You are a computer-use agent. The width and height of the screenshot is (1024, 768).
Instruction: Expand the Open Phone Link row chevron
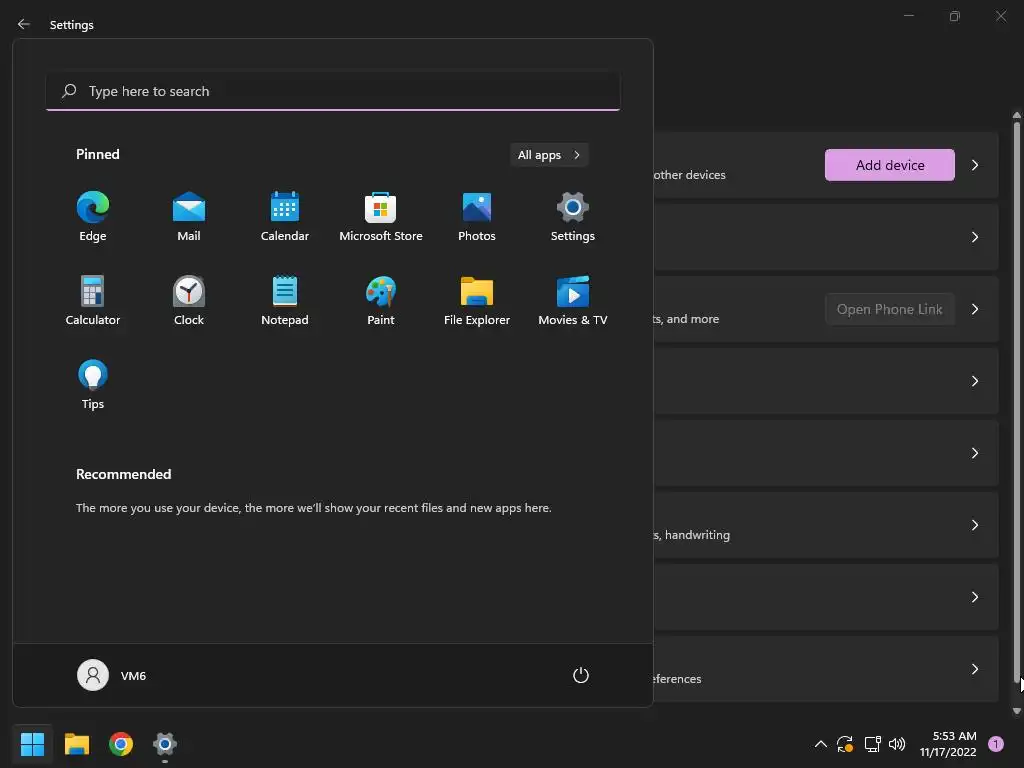coord(975,309)
